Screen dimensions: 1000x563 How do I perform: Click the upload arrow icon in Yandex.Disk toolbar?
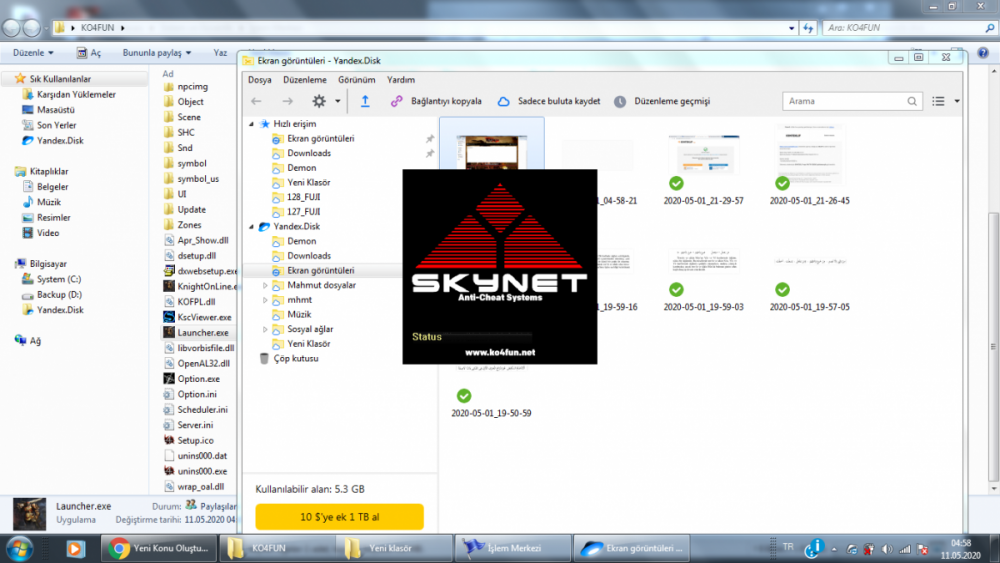[365, 101]
